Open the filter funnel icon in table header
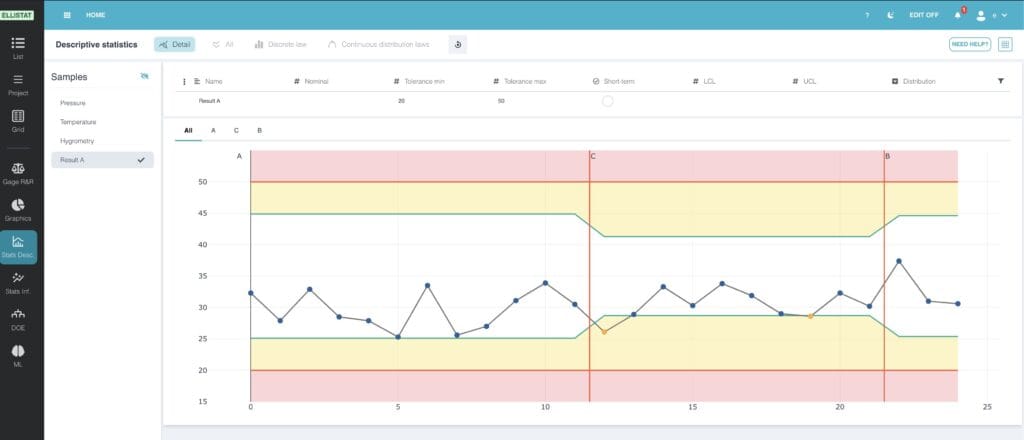1024x440 pixels. 1000,82
